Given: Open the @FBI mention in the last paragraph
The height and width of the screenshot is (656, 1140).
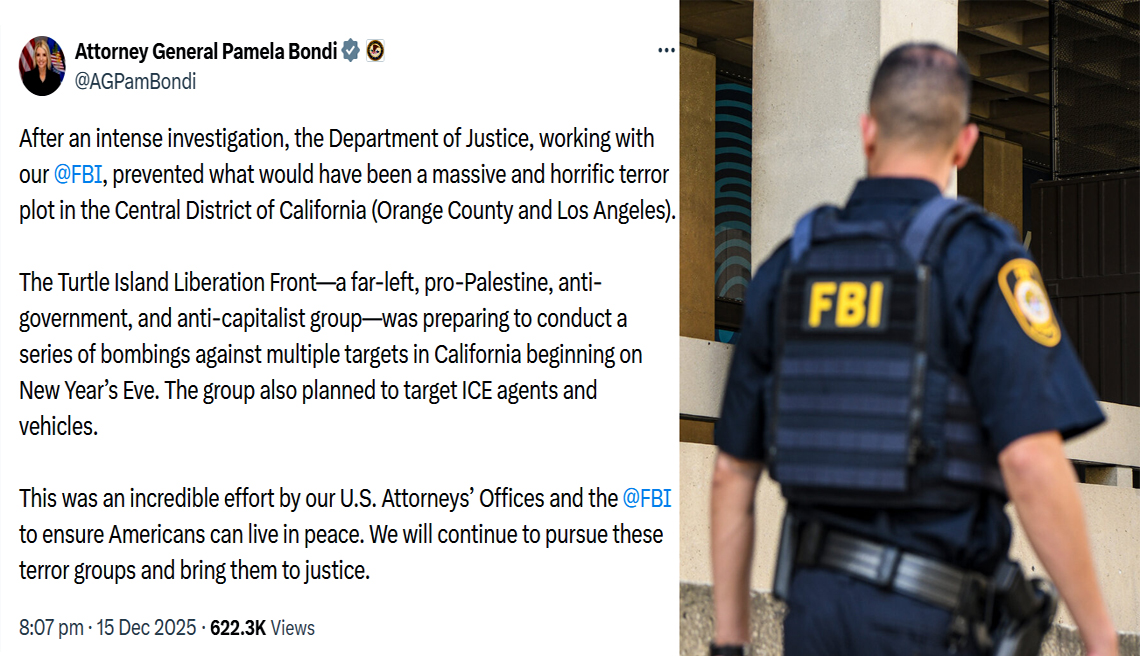Looking at the screenshot, I should (x=646, y=497).
